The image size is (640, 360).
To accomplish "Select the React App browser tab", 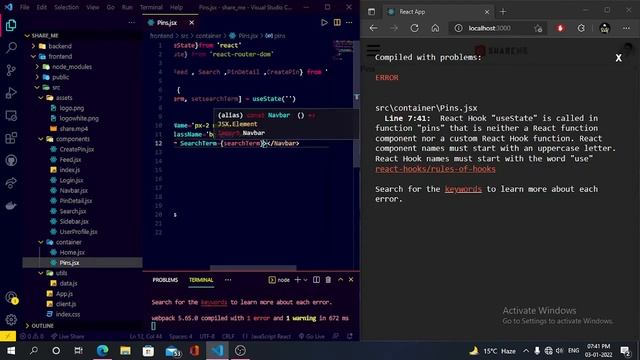I will pos(439,12).
